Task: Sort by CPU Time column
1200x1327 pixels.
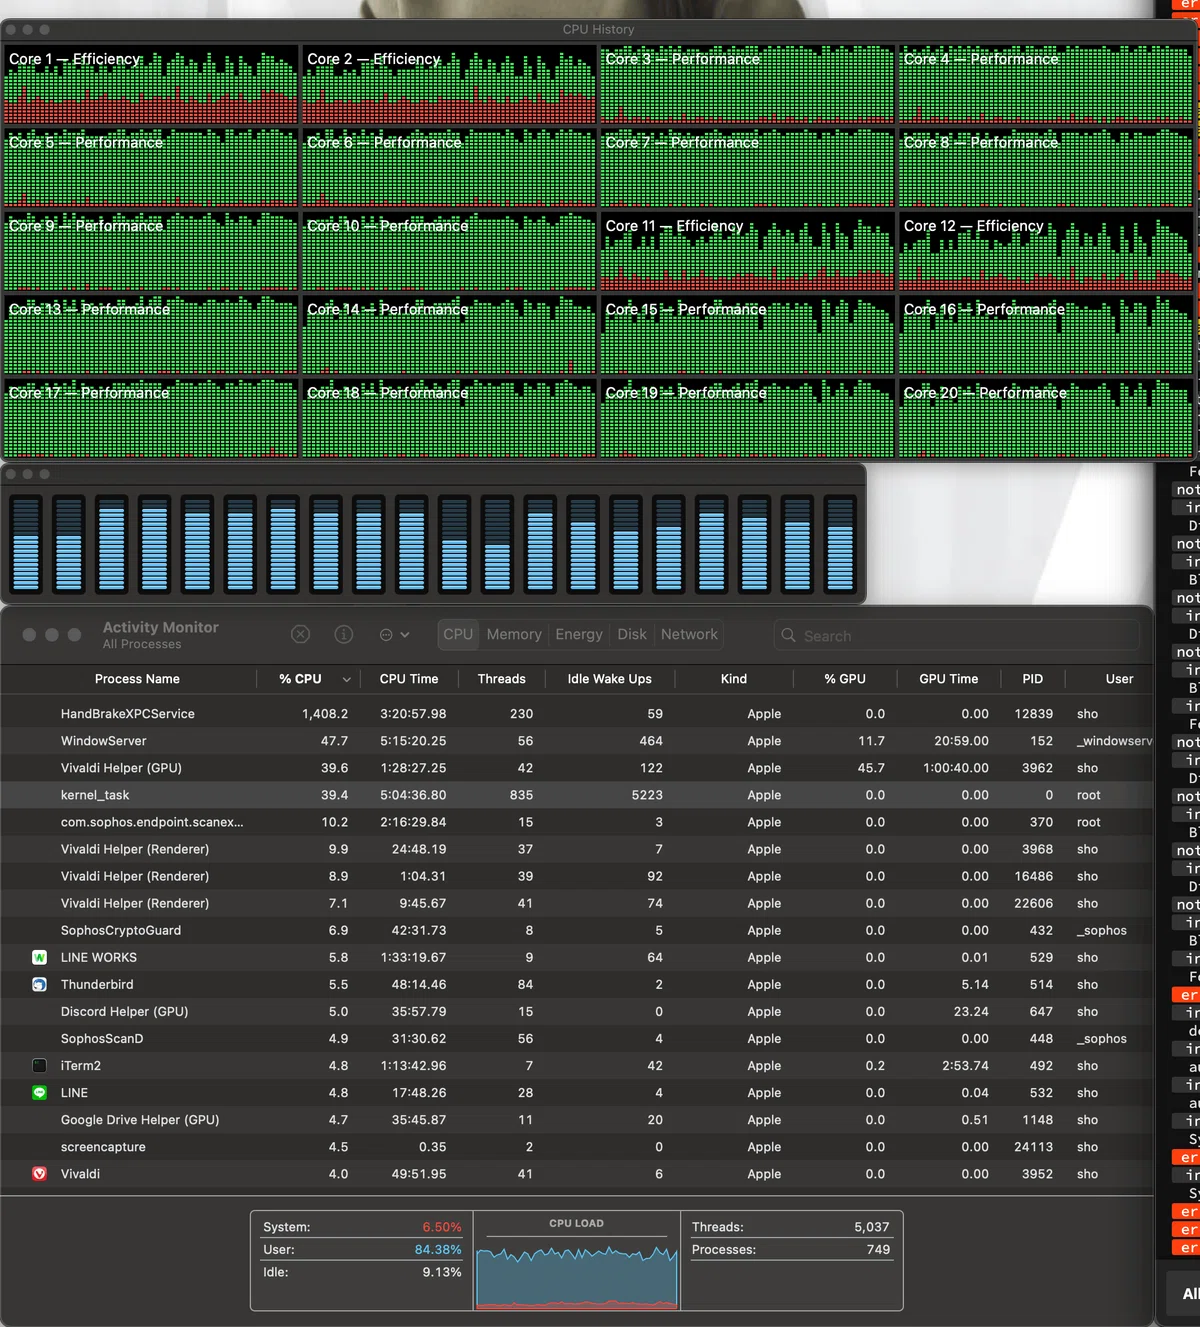Action: pyautogui.click(x=409, y=679)
